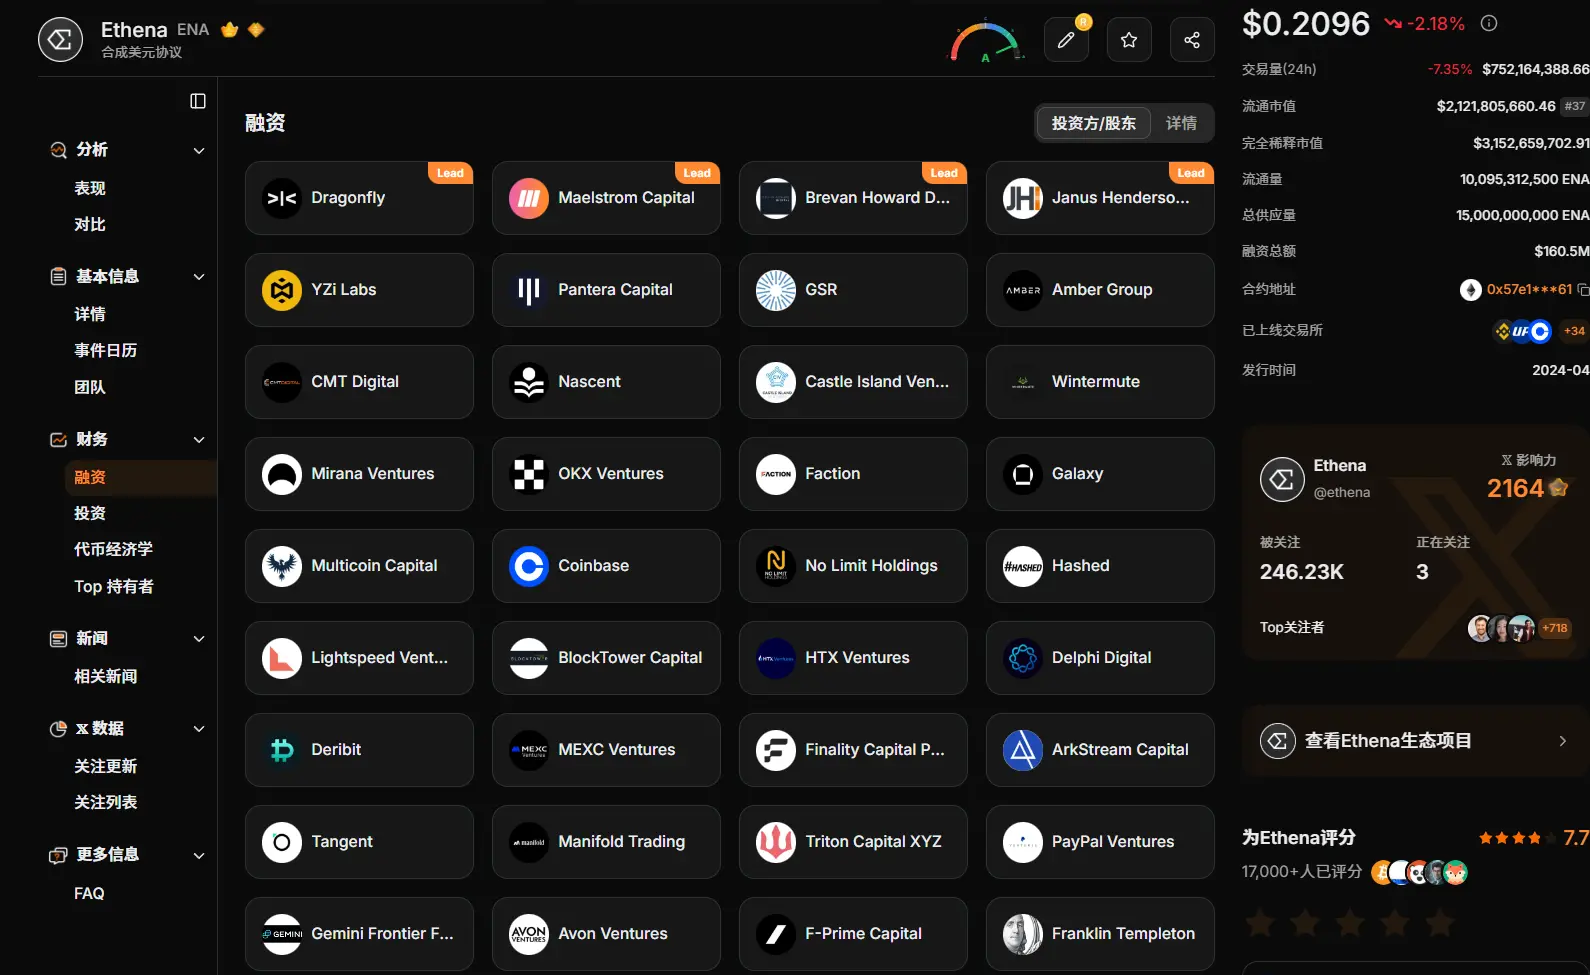Click the Lightspeed Venture logo icon

tap(282, 658)
